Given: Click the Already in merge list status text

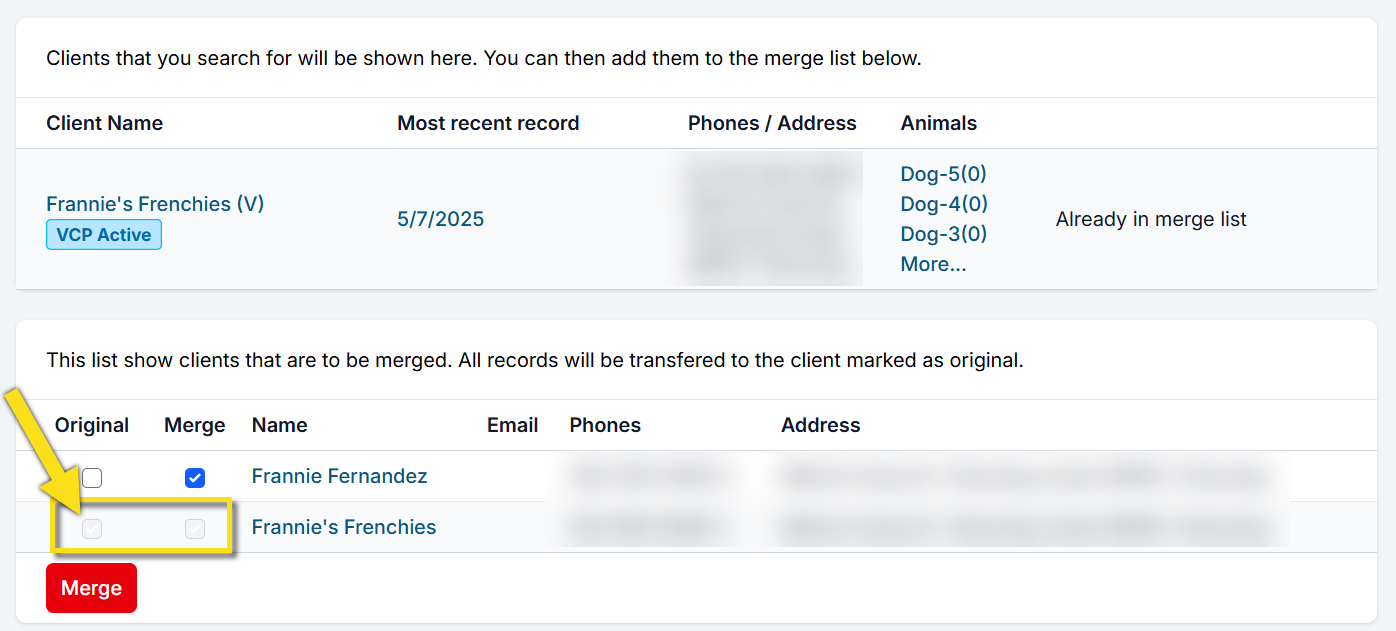Looking at the screenshot, I should pos(1151,219).
